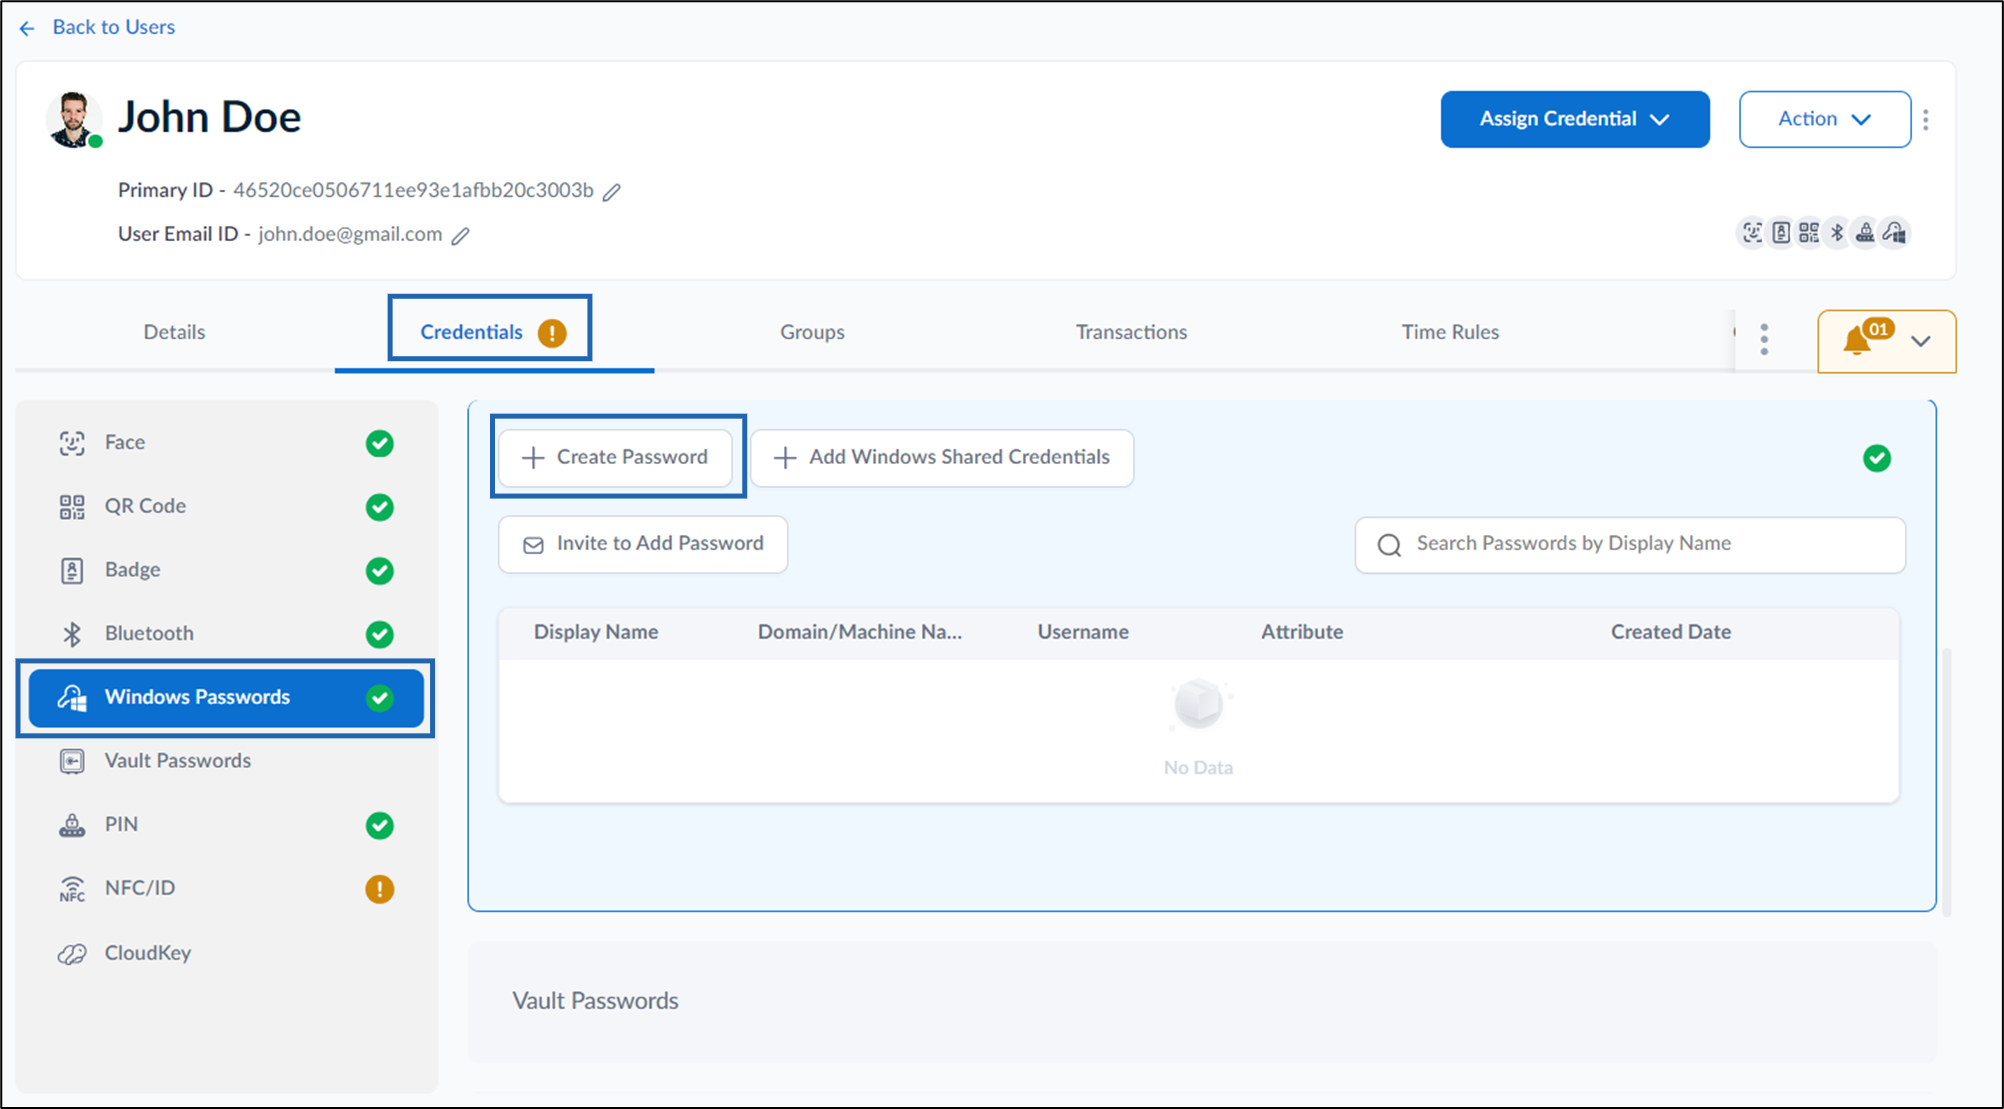Click the pencil icon beside Primary ID
The height and width of the screenshot is (1109, 2004).
click(612, 192)
